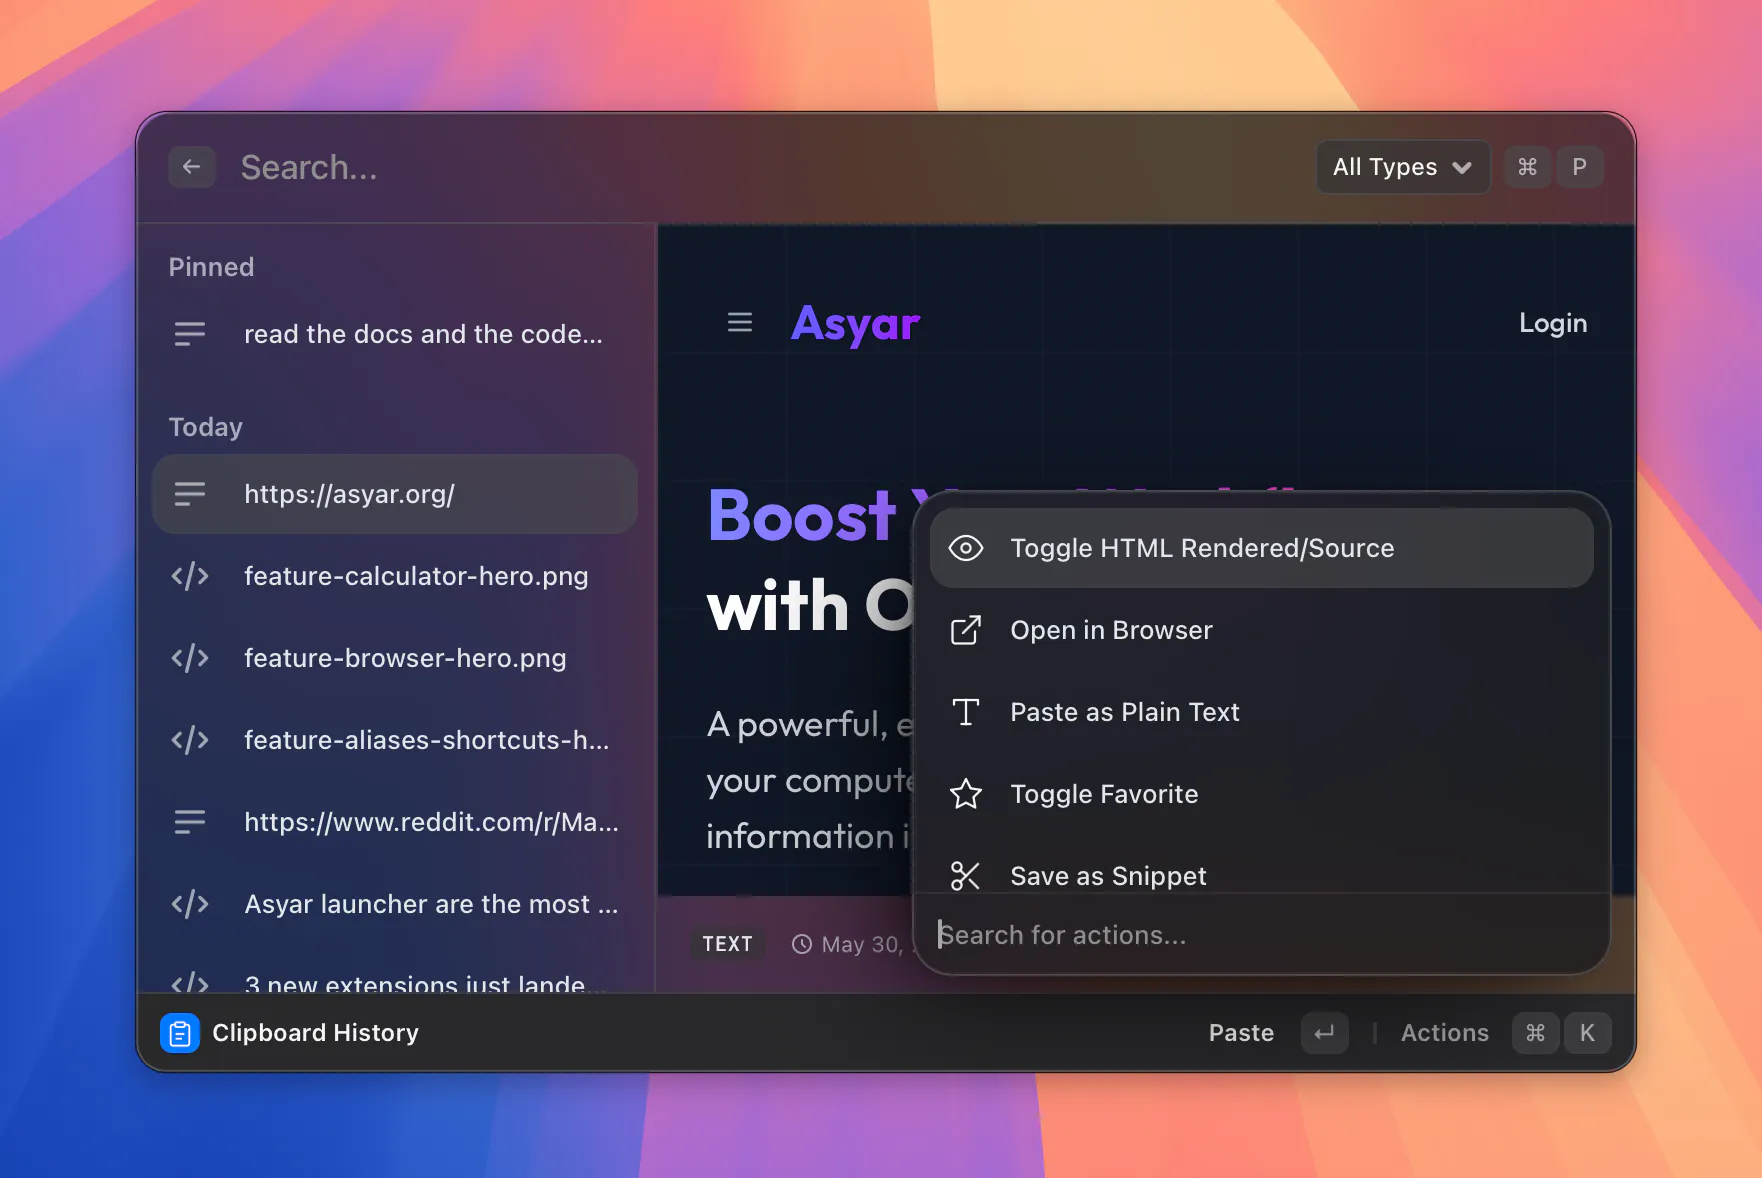Select the https://www.reddit.com/r/Ma... entry
The height and width of the screenshot is (1178, 1762).
click(x=395, y=822)
